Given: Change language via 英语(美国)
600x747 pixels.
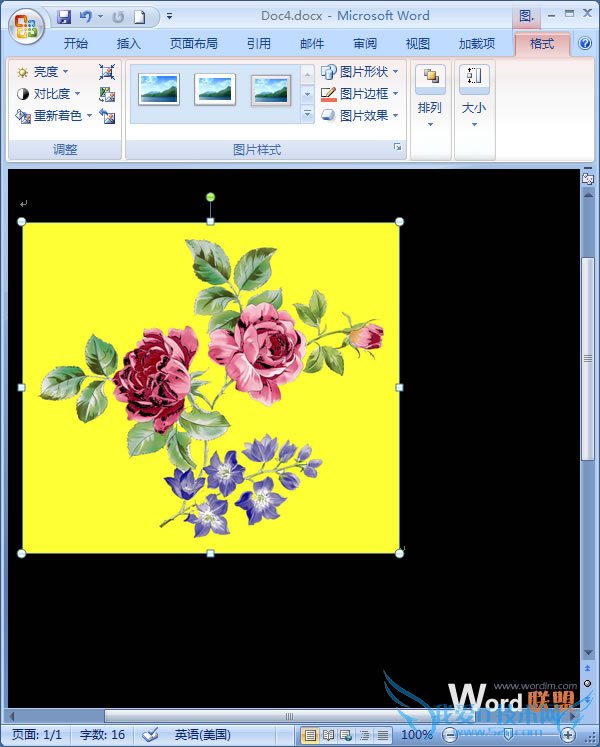Looking at the screenshot, I should tap(203, 735).
